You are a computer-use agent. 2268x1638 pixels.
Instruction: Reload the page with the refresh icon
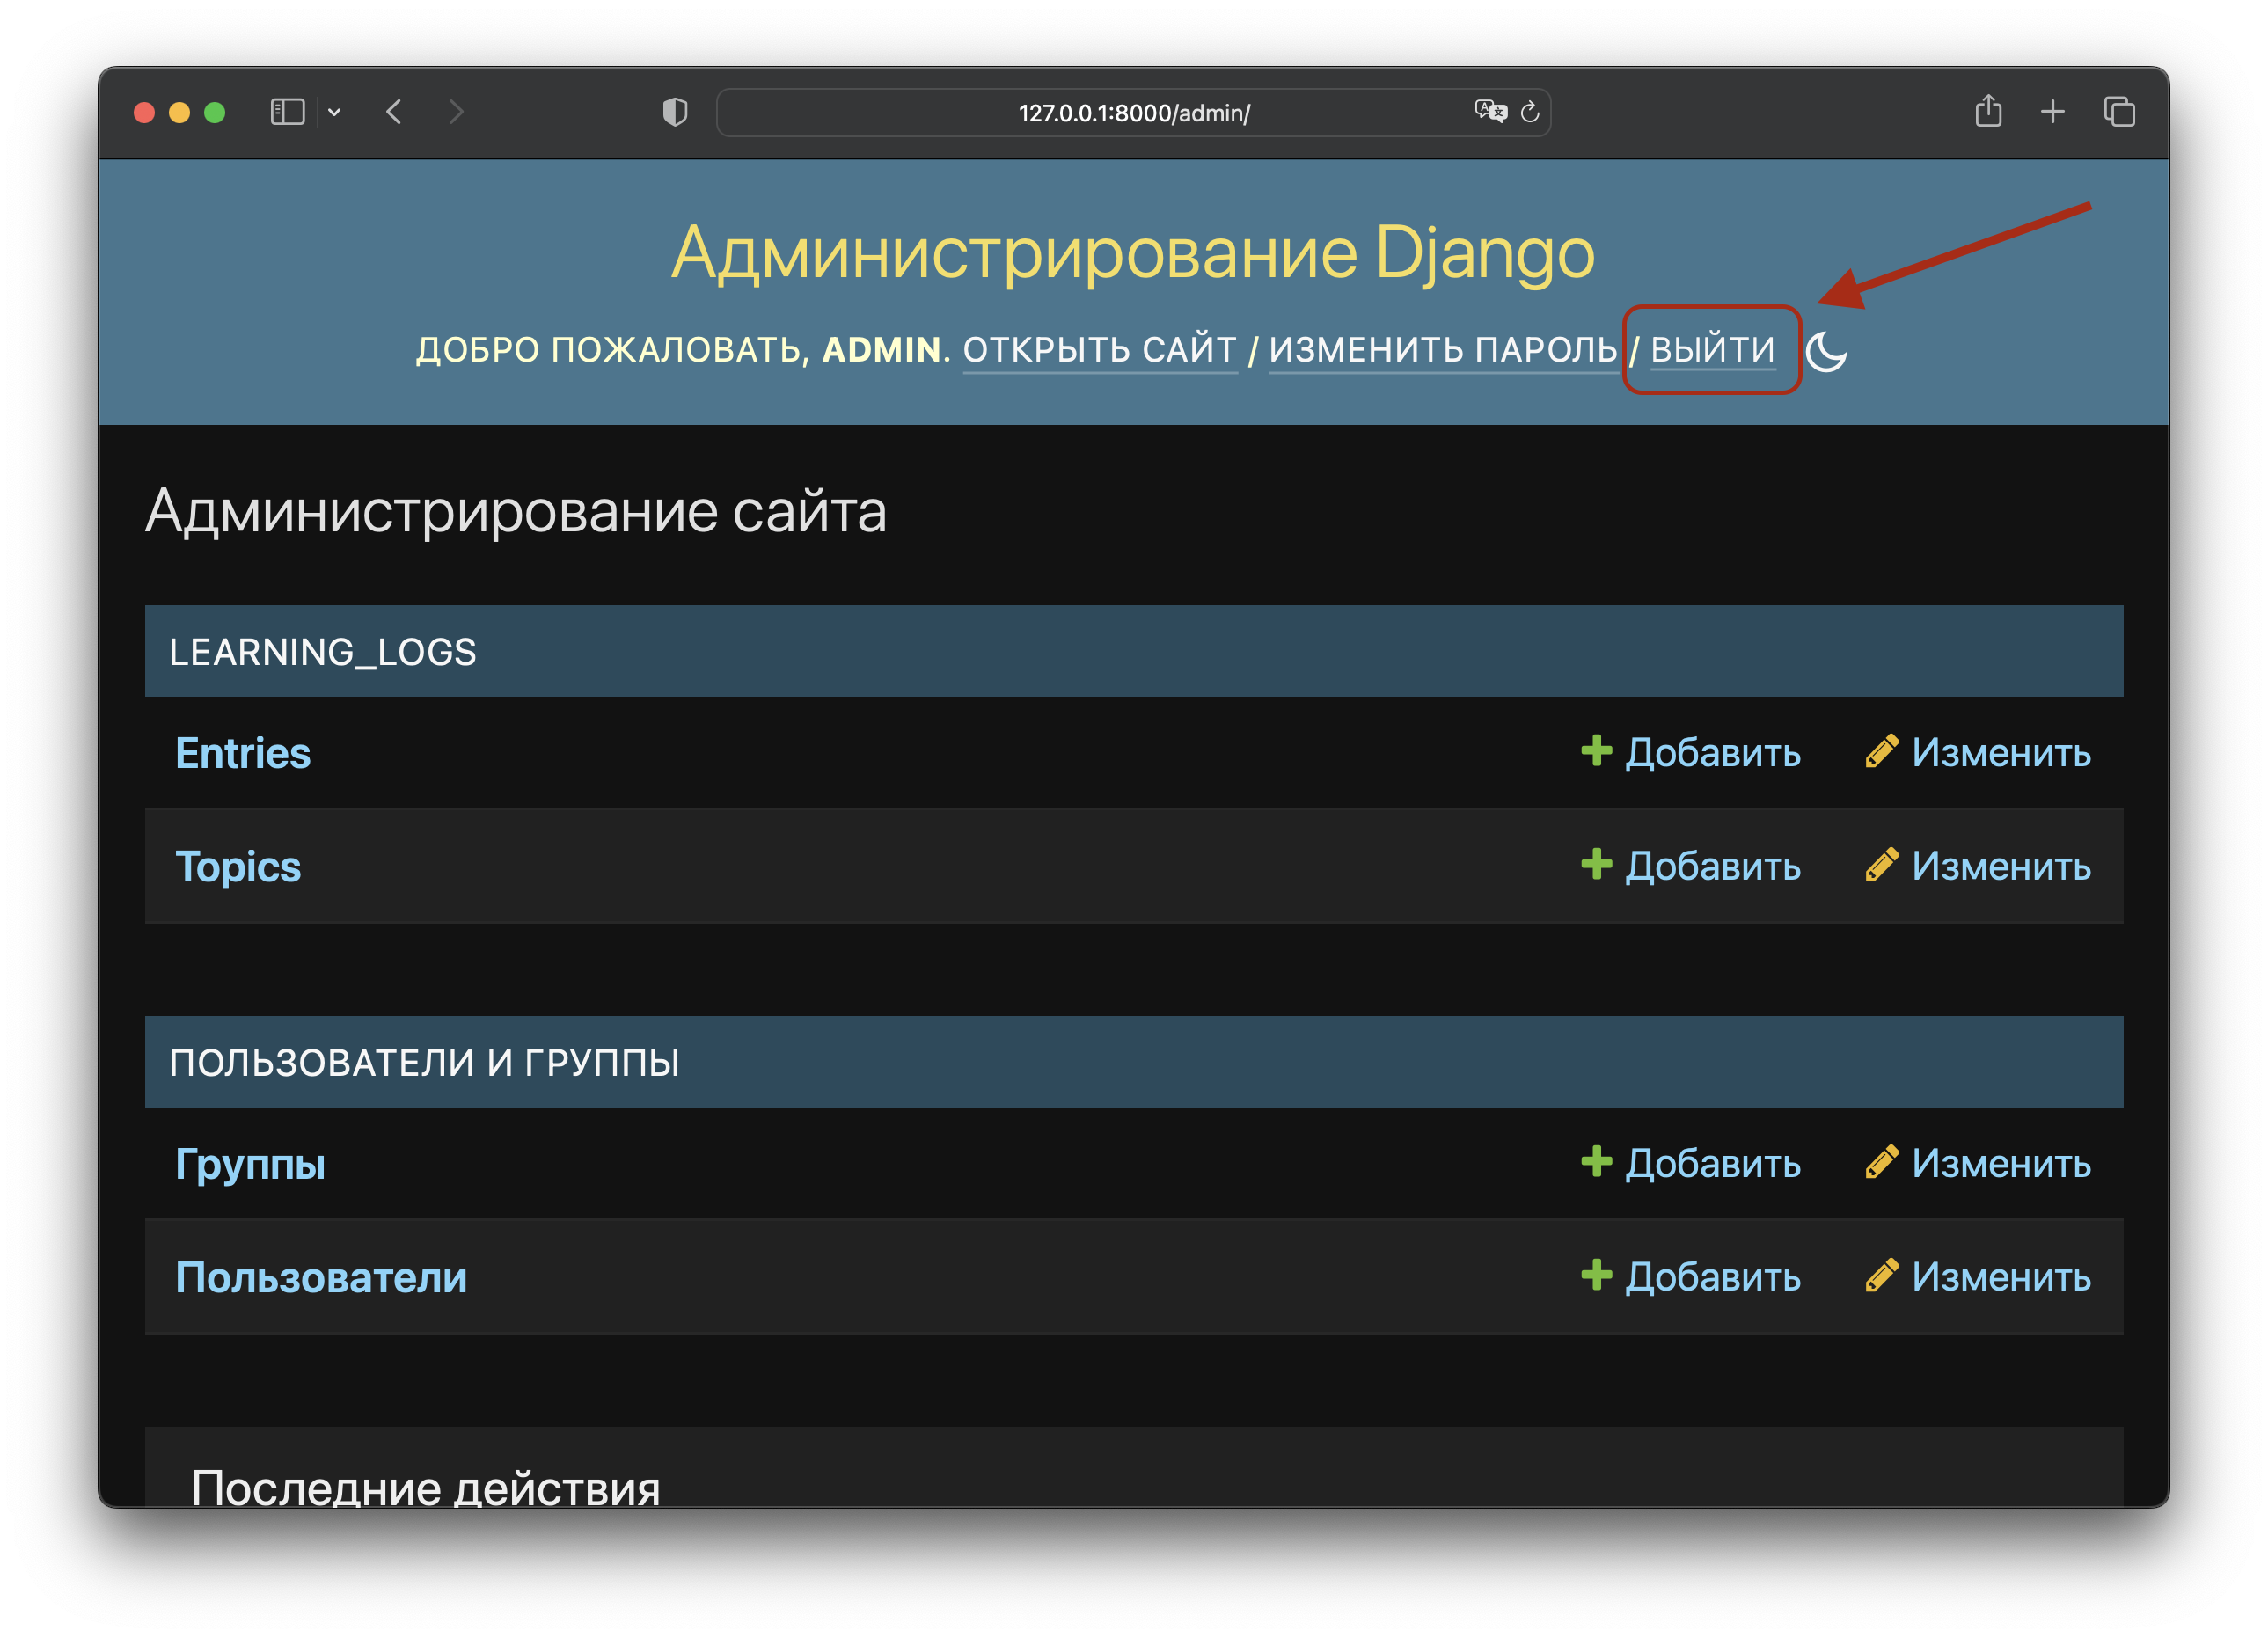[x=1529, y=112]
